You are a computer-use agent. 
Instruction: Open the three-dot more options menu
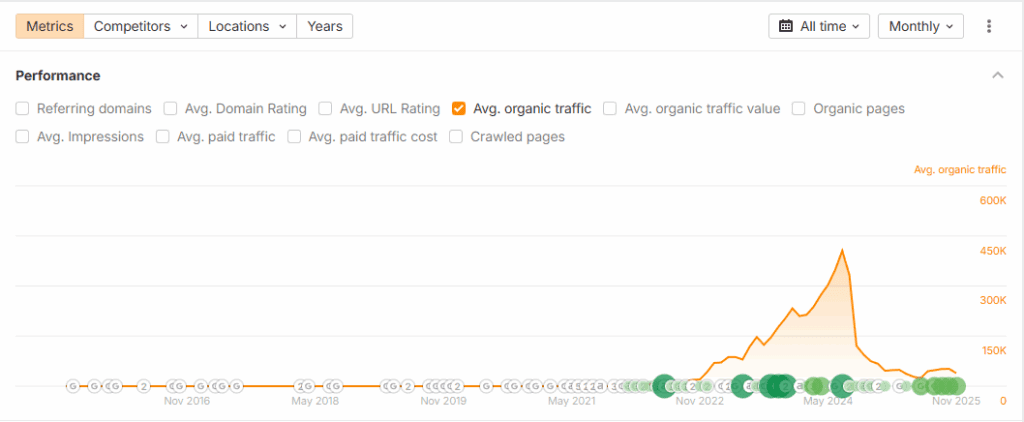pyautogui.click(x=989, y=26)
